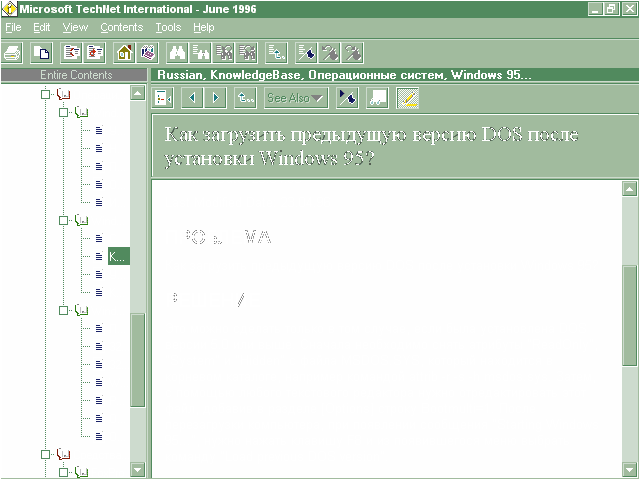Click the Print icon in the main toolbar
This screenshot has height=480, width=640.
tap(11, 53)
